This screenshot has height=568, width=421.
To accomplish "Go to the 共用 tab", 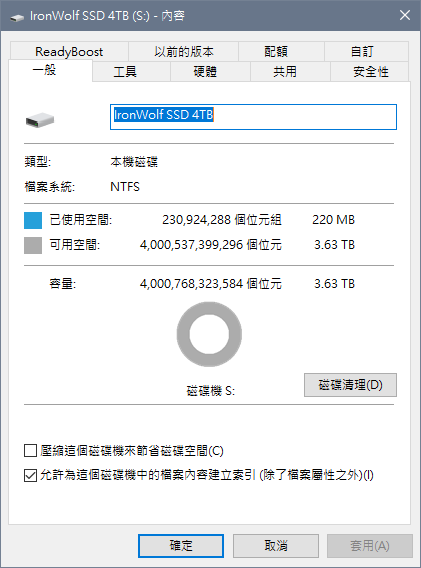I will pyautogui.click(x=290, y=71).
